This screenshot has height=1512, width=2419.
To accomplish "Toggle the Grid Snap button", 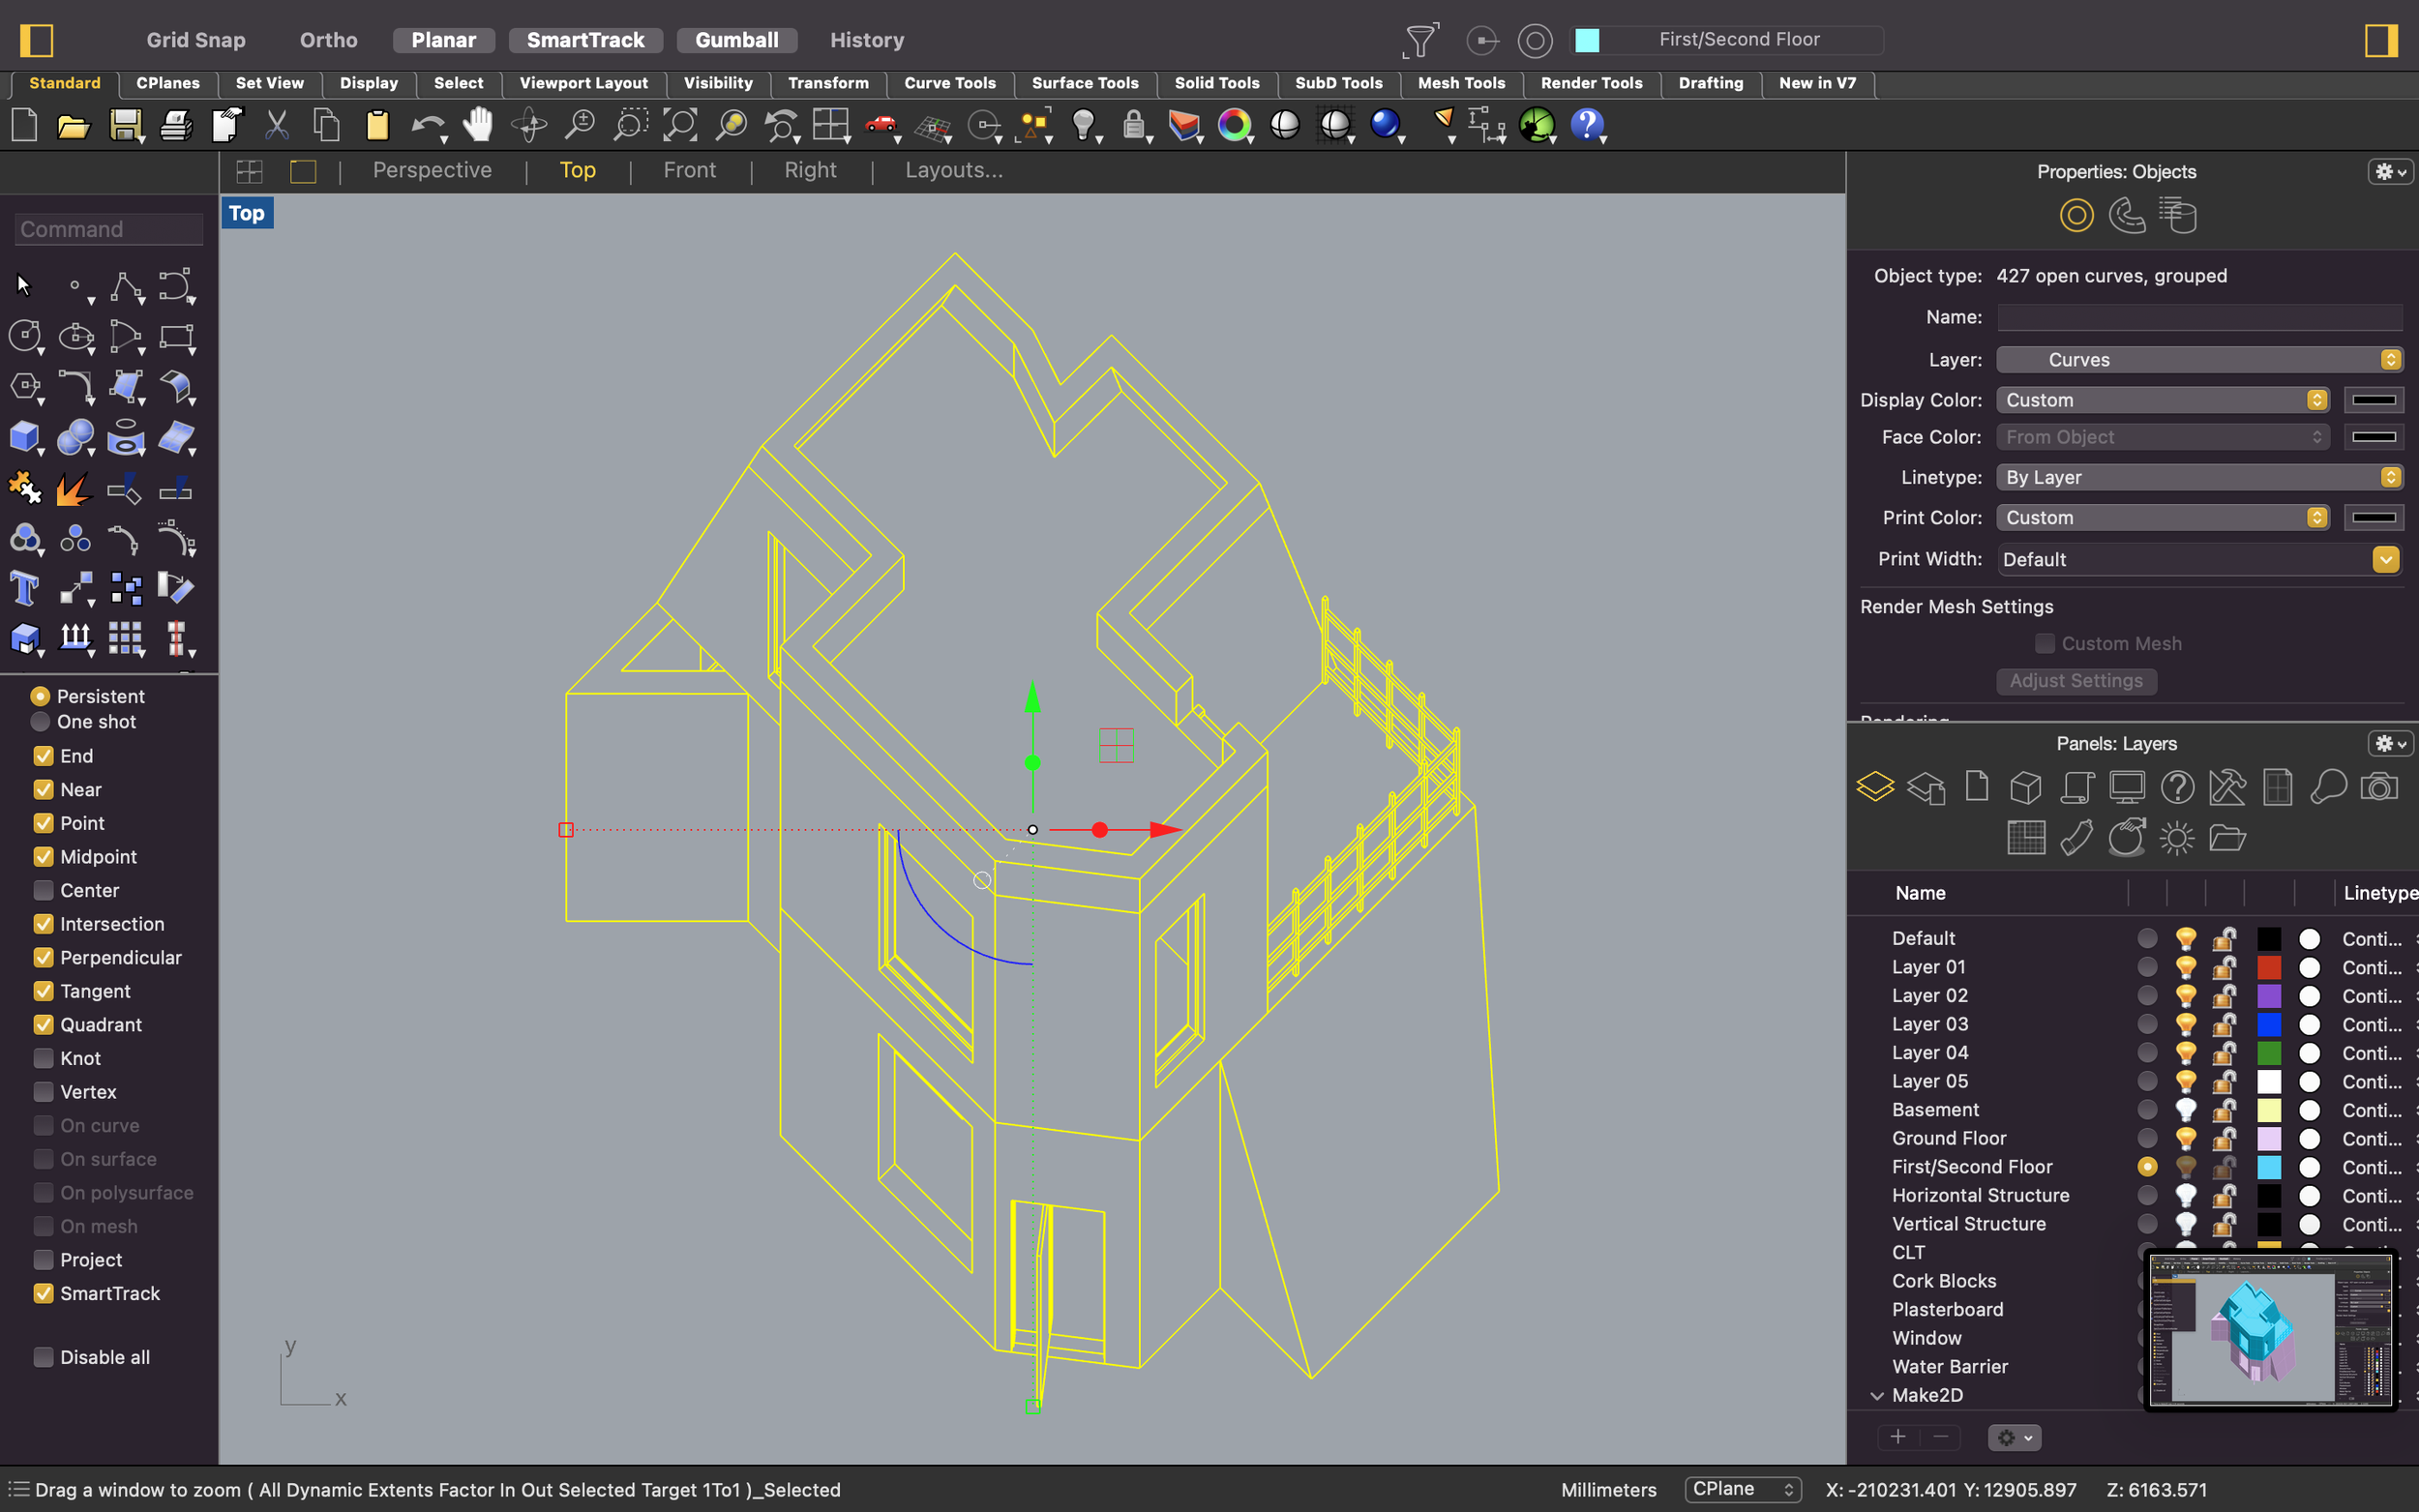I will [x=196, y=41].
